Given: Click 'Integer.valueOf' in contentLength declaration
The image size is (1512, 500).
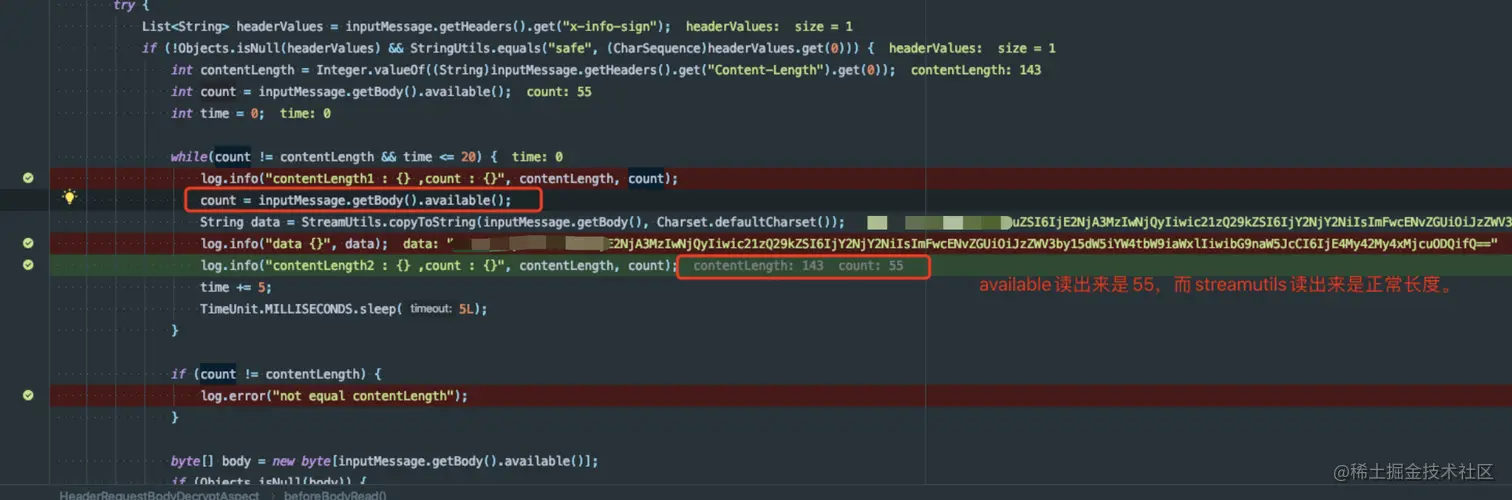Looking at the screenshot, I should (372, 70).
